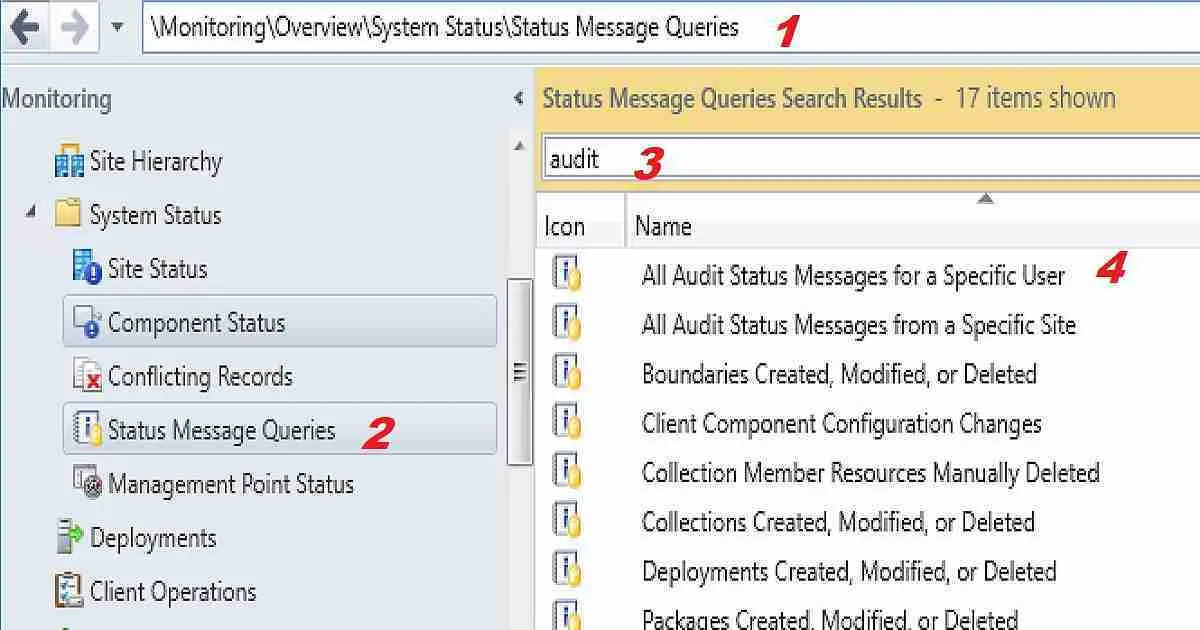This screenshot has height=630, width=1200.
Task: Go back with the back arrow
Action: 25,27
